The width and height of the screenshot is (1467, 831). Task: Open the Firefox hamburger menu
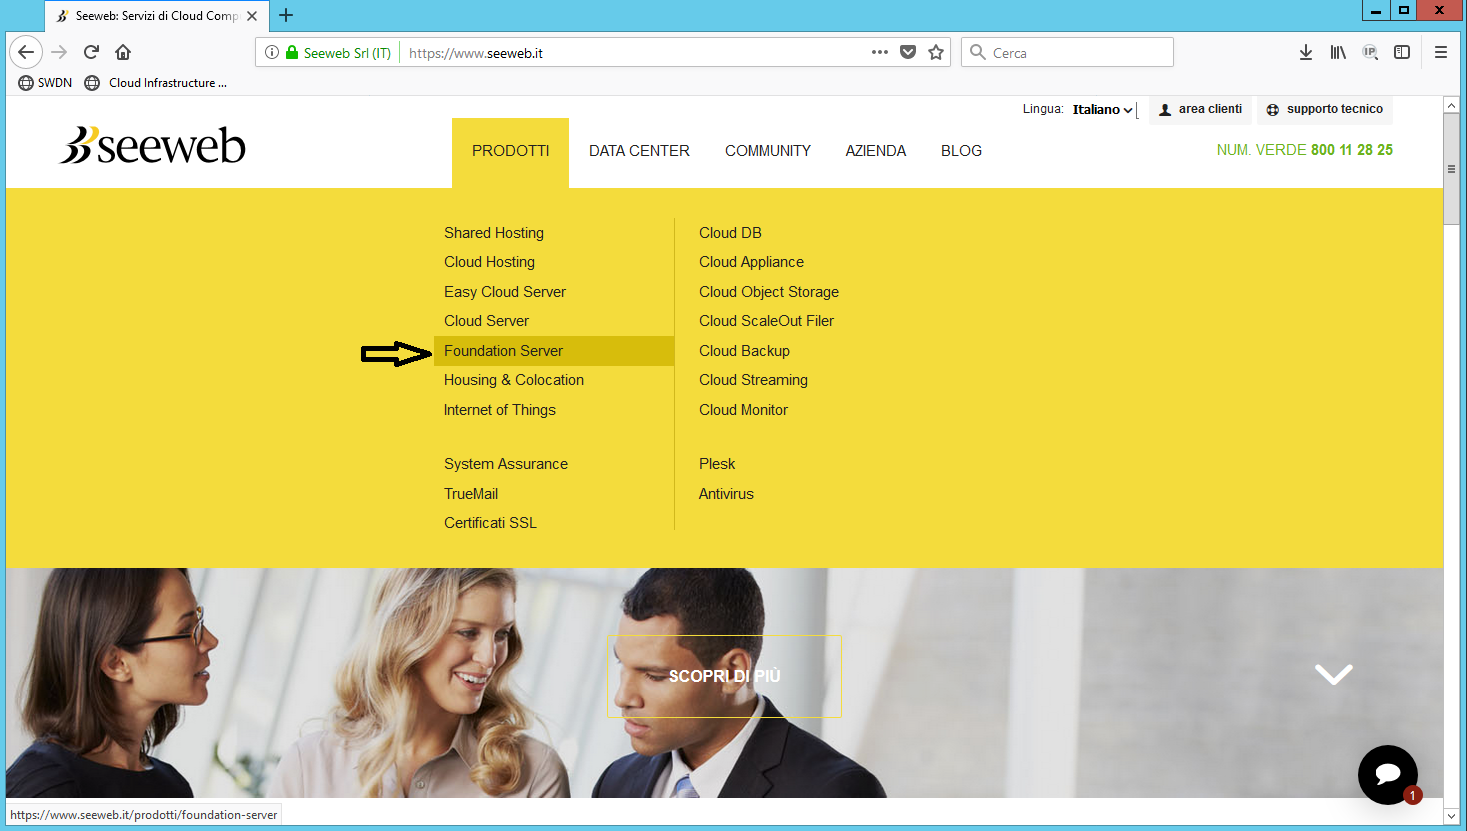(1441, 52)
